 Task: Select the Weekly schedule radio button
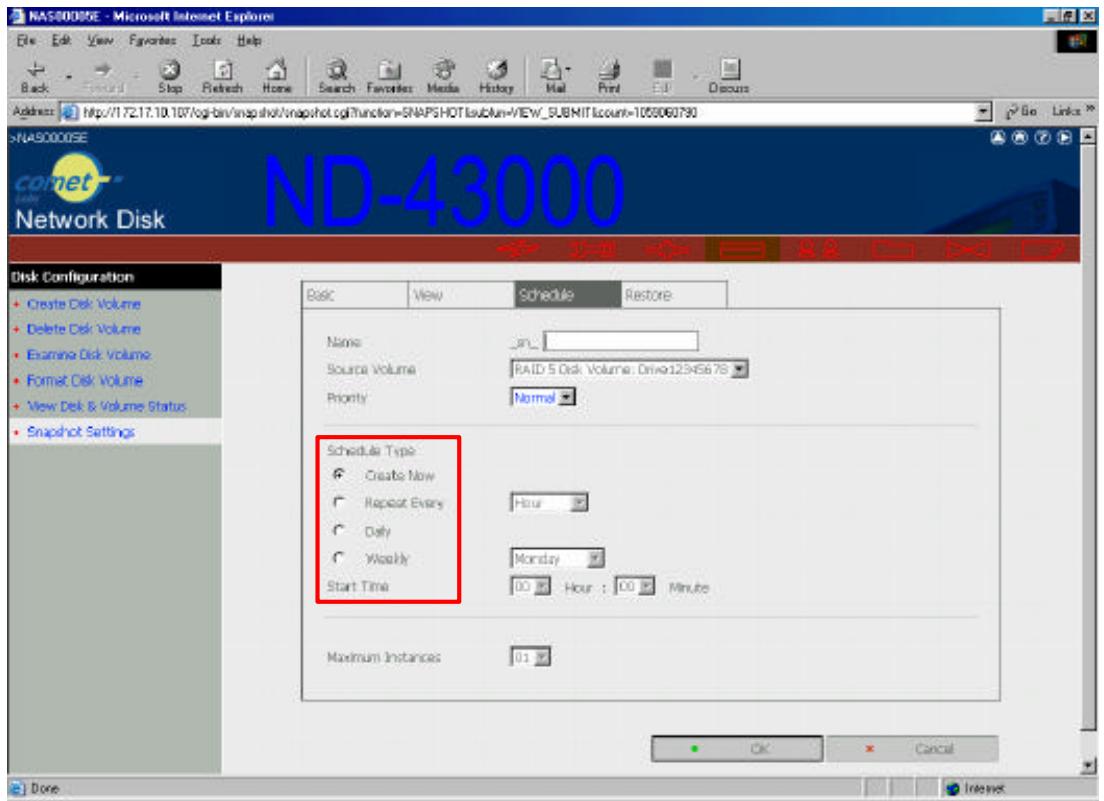tap(339, 557)
